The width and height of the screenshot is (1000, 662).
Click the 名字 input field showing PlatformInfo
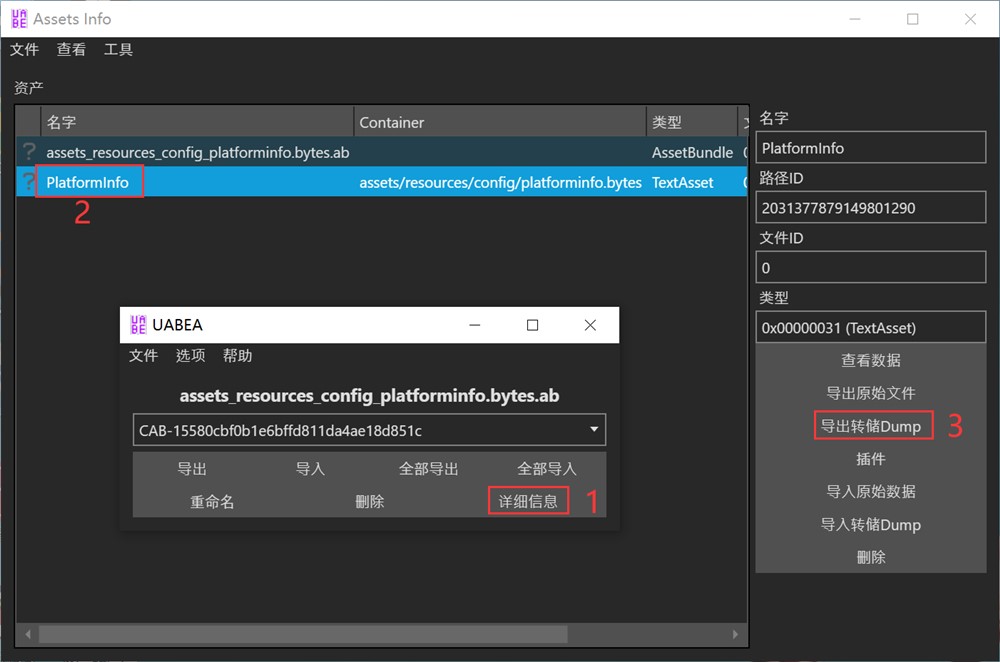pyautogui.click(x=871, y=148)
